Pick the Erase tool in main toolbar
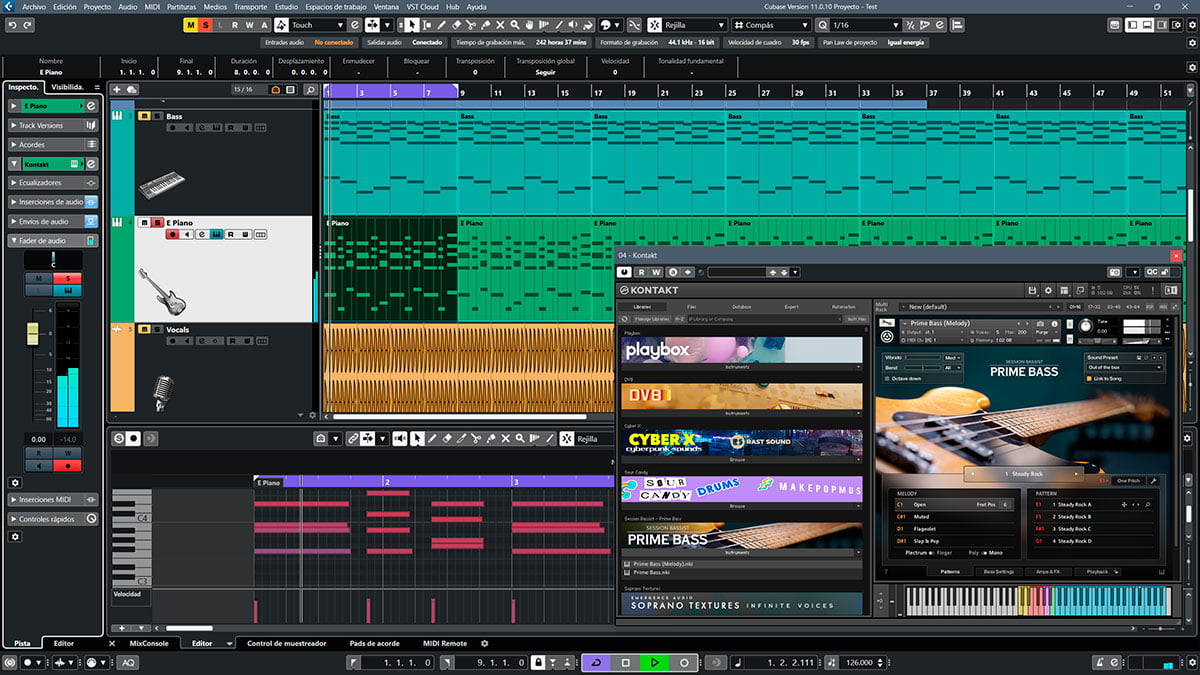The height and width of the screenshot is (675, 1200). click(457, 25)
